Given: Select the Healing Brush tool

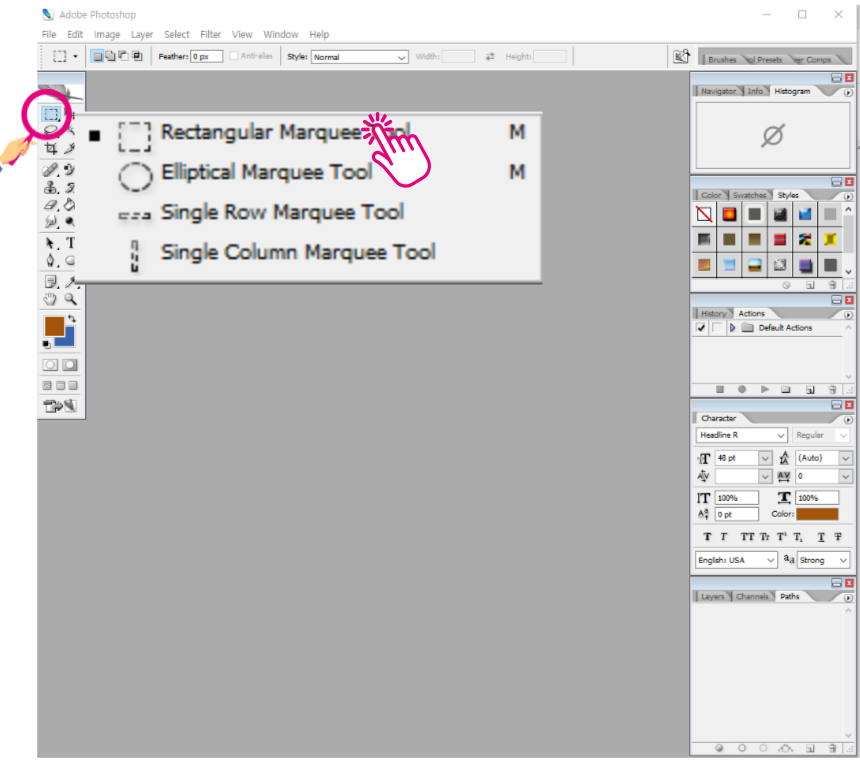Looking at the screenshot, I should (51, 169).
